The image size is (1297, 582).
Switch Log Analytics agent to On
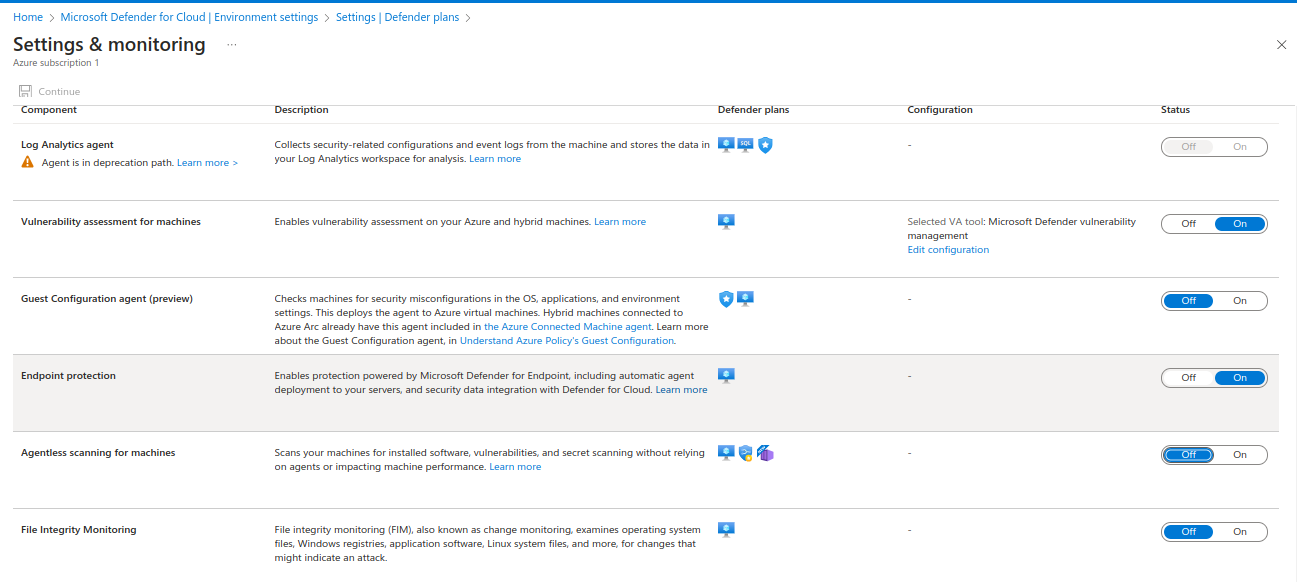pos(1240,147)
